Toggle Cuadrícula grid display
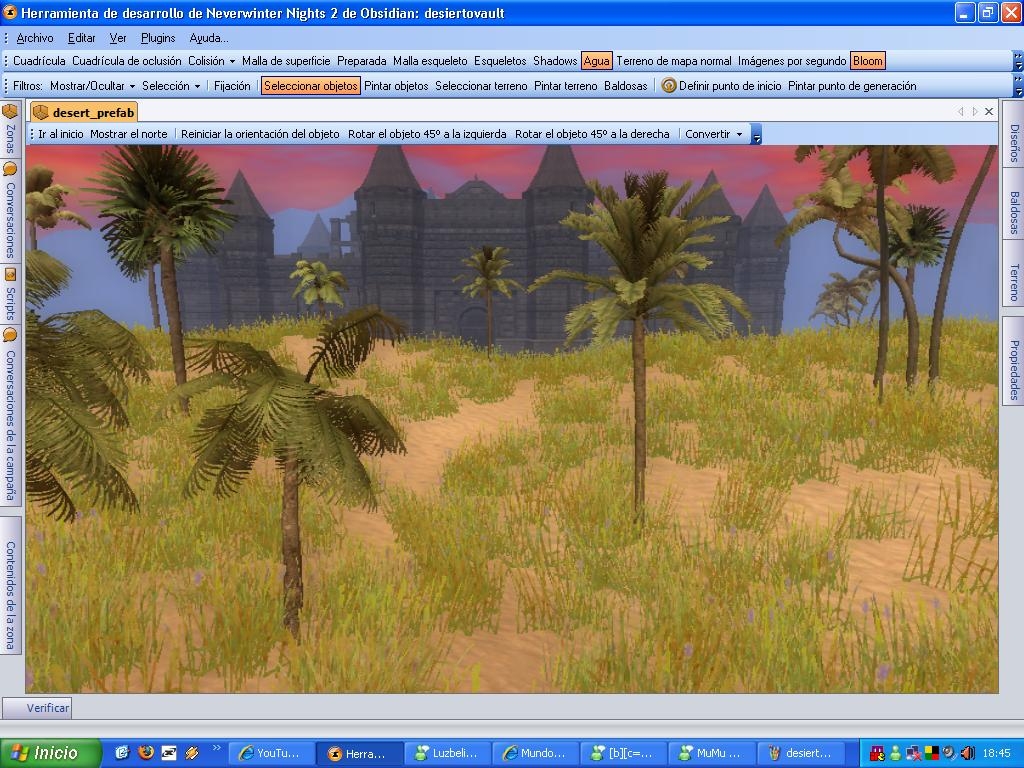Screen dimensions: 1024x768 (x=39, y=61)
